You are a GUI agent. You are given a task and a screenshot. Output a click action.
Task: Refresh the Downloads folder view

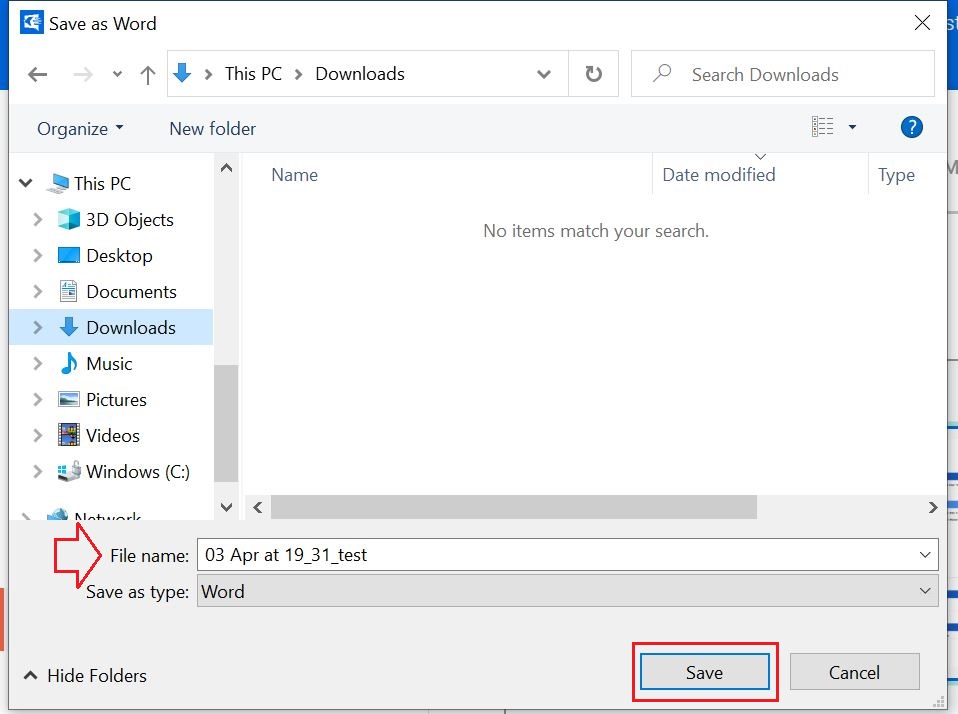click(593, 74)
